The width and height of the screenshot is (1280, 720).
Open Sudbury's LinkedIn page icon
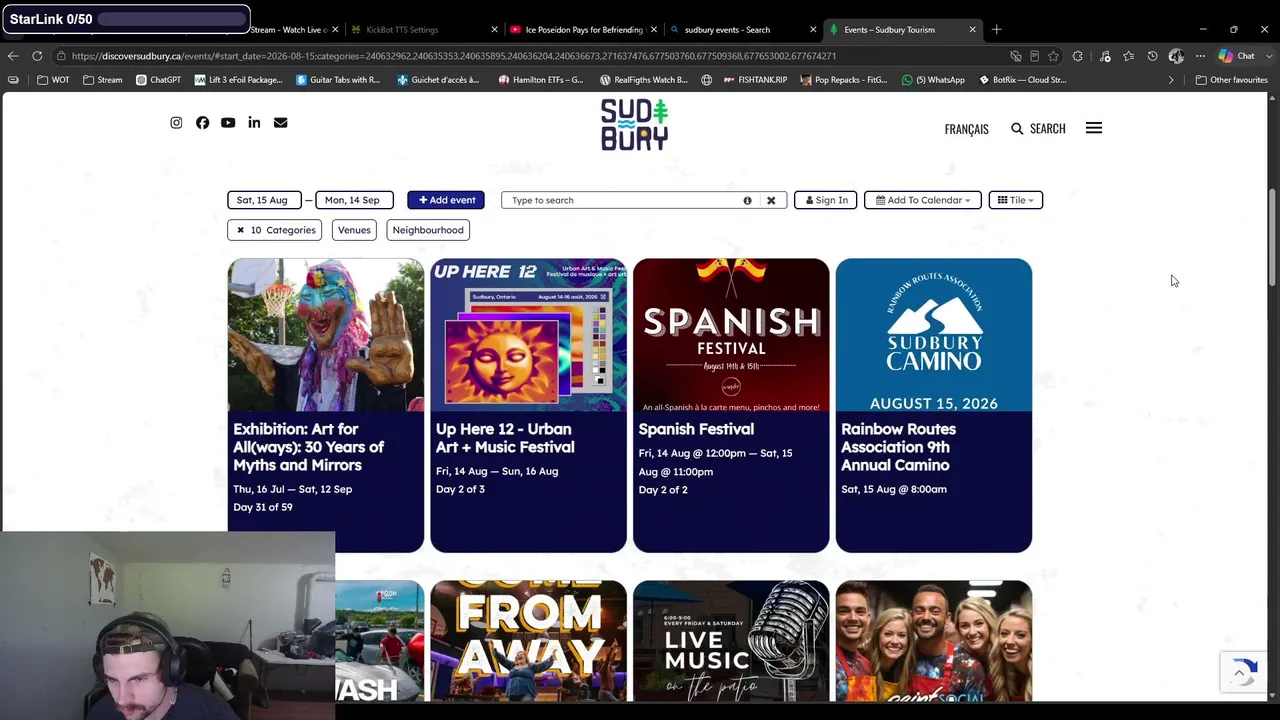coord(254,122)
